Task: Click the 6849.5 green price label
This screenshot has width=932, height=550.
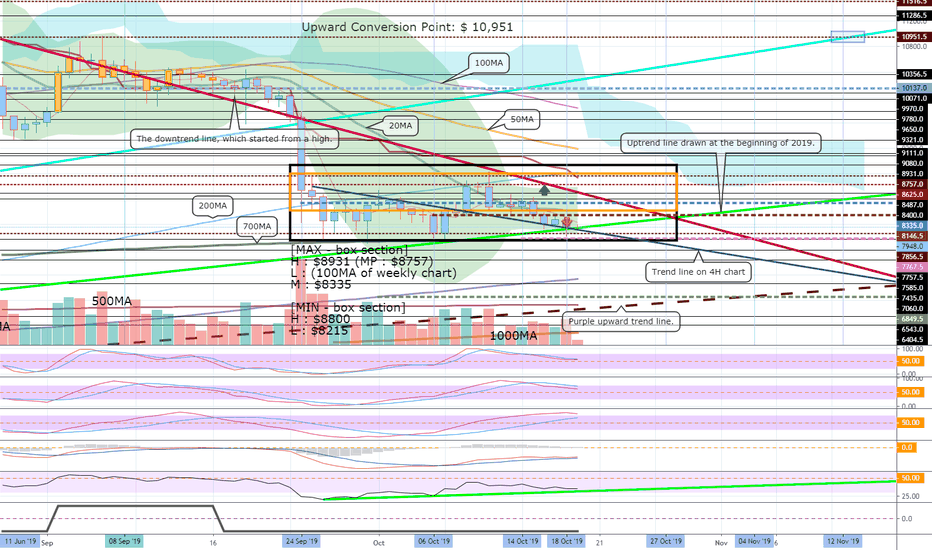Action: [x=912, y=319]
